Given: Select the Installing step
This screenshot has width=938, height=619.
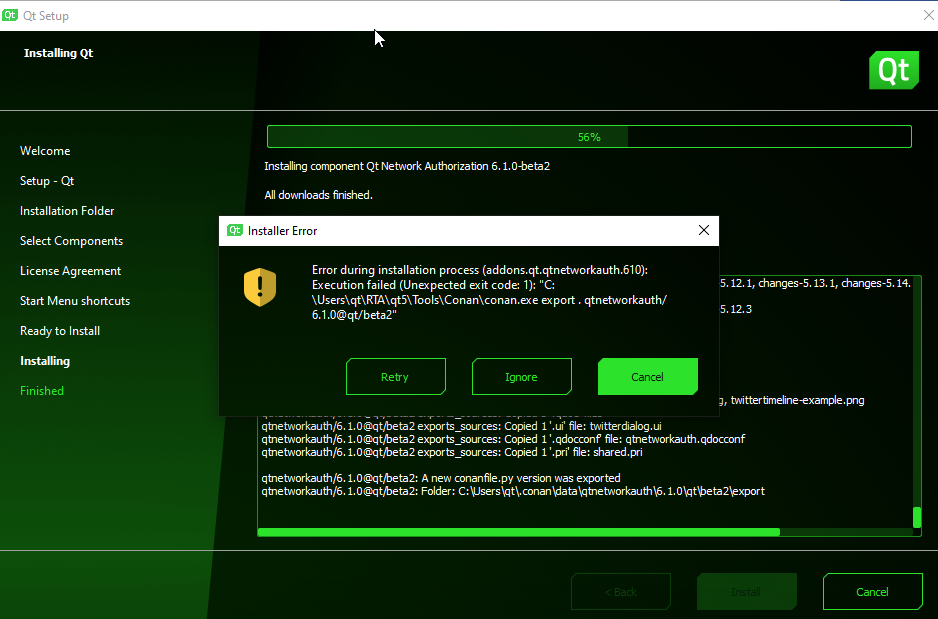Looking at the screenshot, I should pyautogui.click(x=45, y=361).
